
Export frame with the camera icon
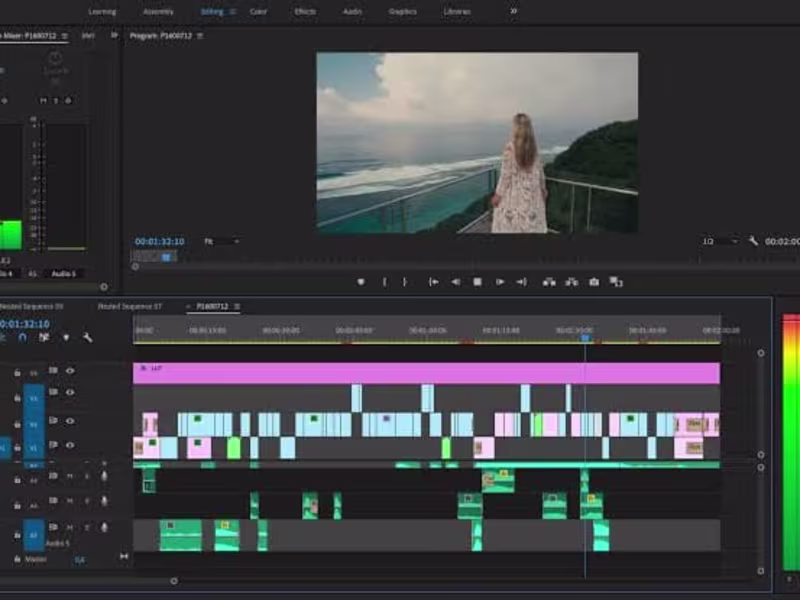594,282
